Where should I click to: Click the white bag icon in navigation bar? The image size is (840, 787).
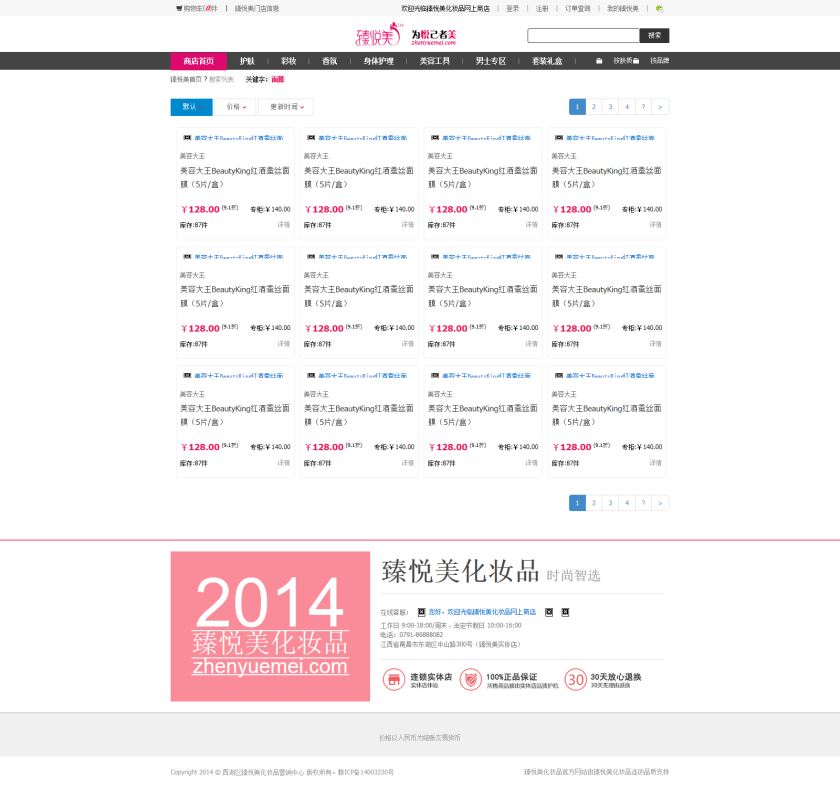(599, 61)
